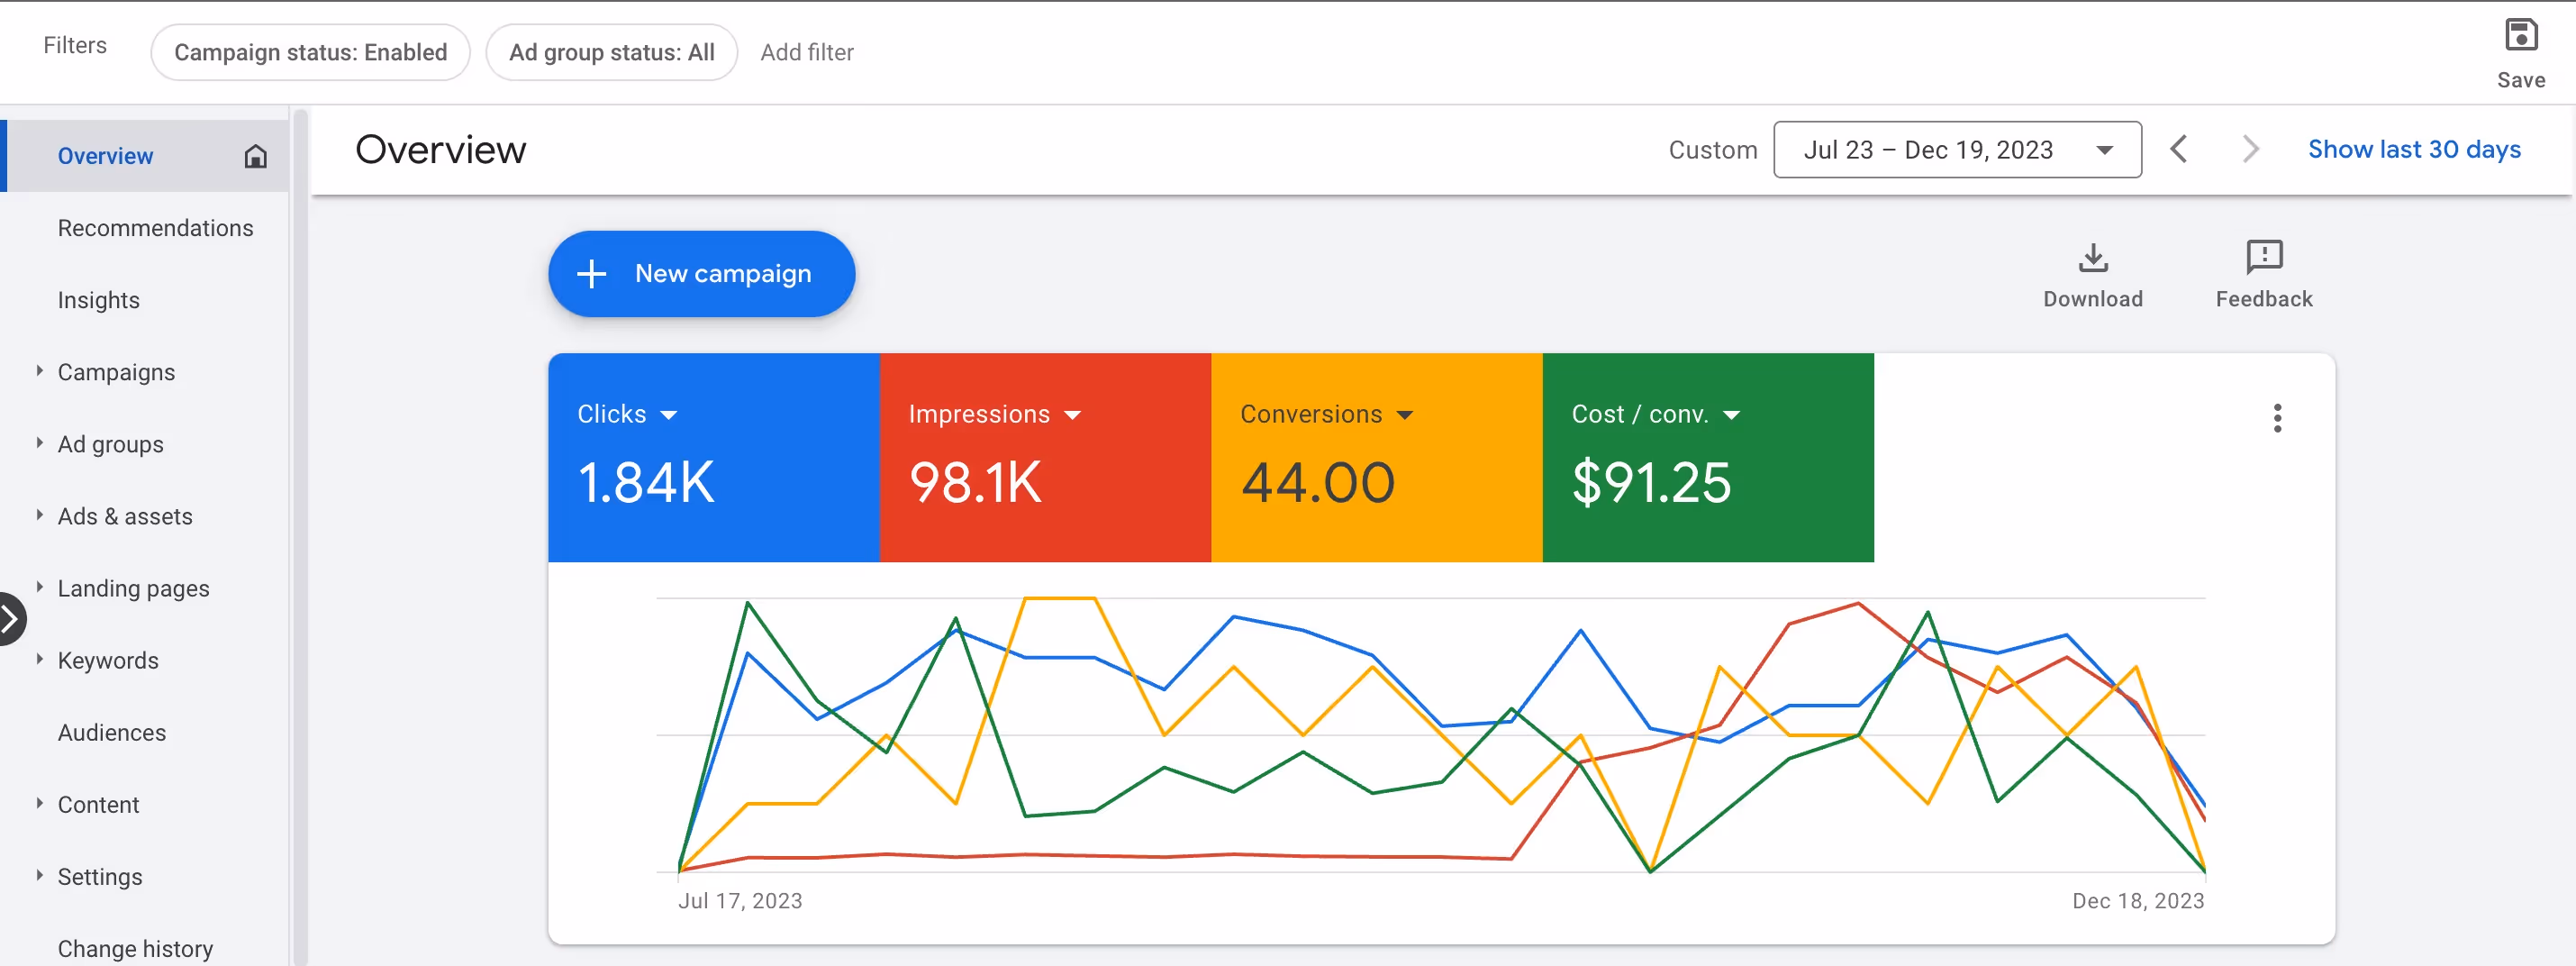The image size is (2576, 966).
Task: Click the yellow Conversions scorecard value 44.00
Action: pyautogui.click(x=1317, y=482)
